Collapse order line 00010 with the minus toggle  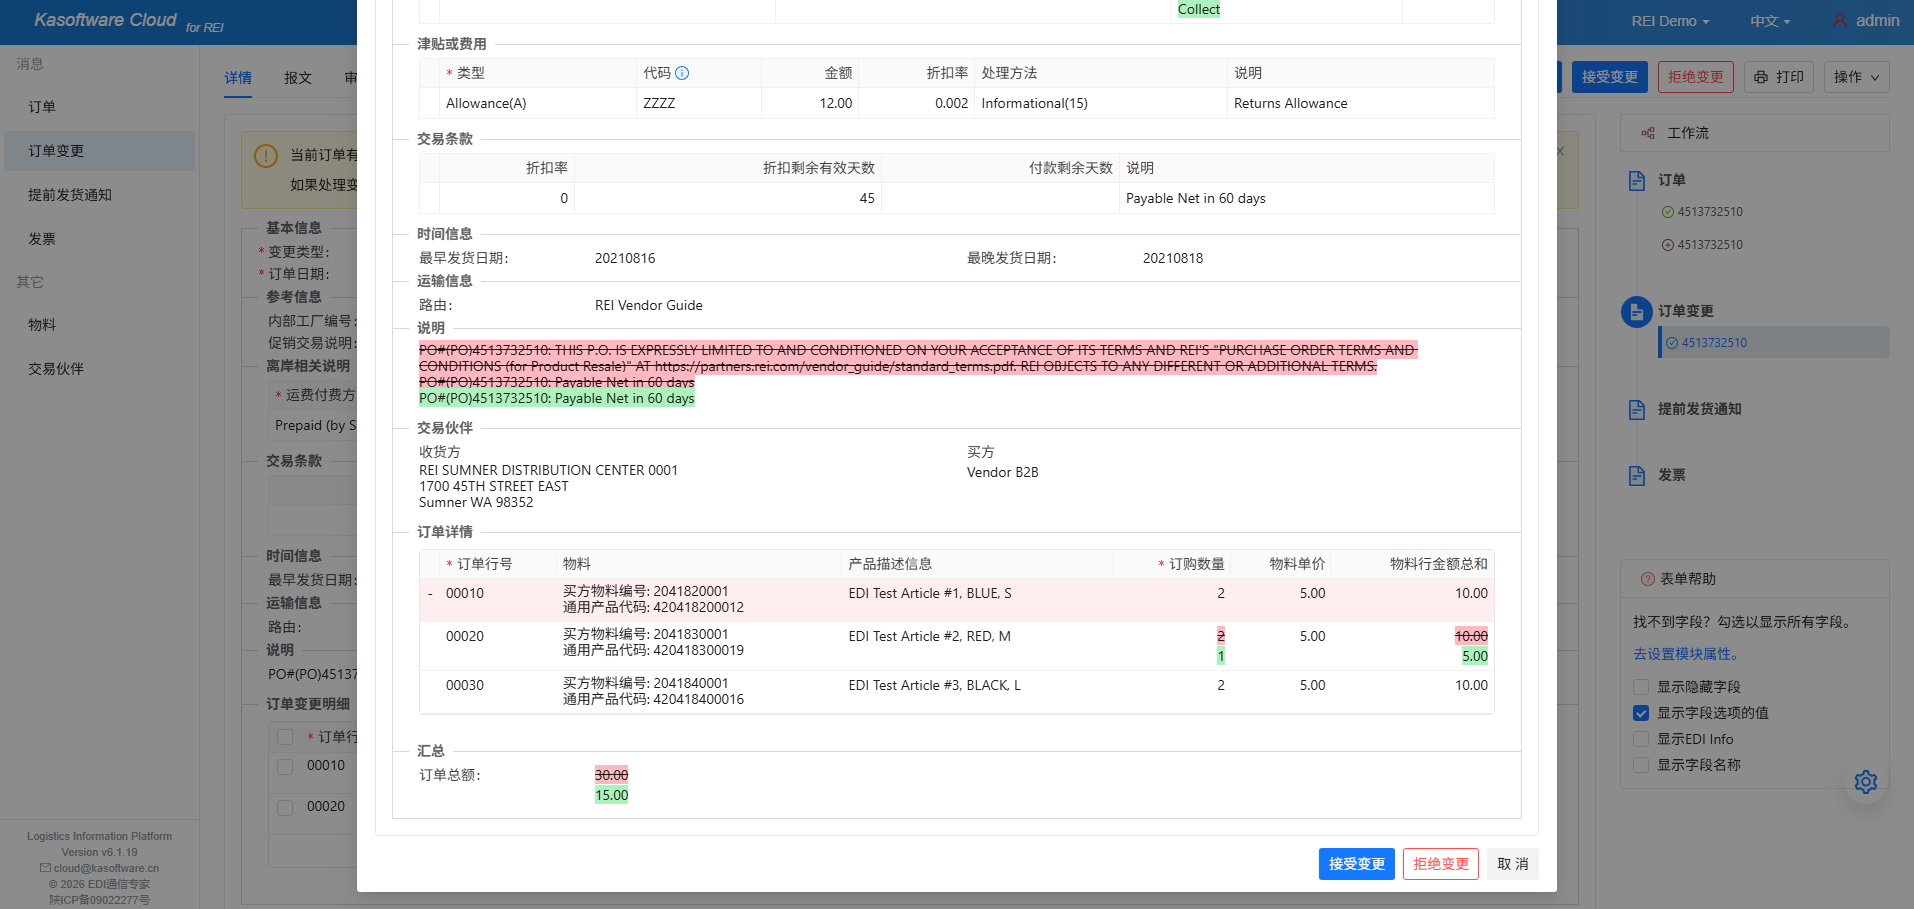coord(430,594)
